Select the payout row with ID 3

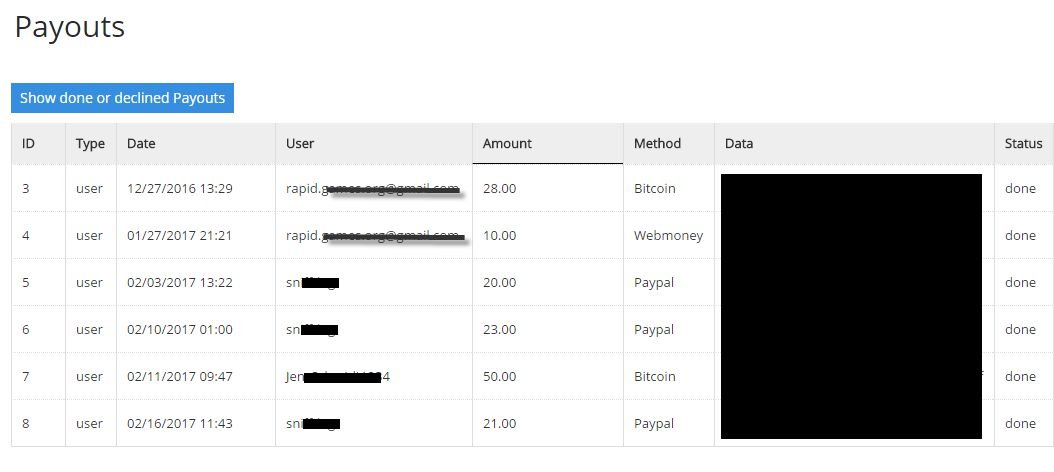26,189
